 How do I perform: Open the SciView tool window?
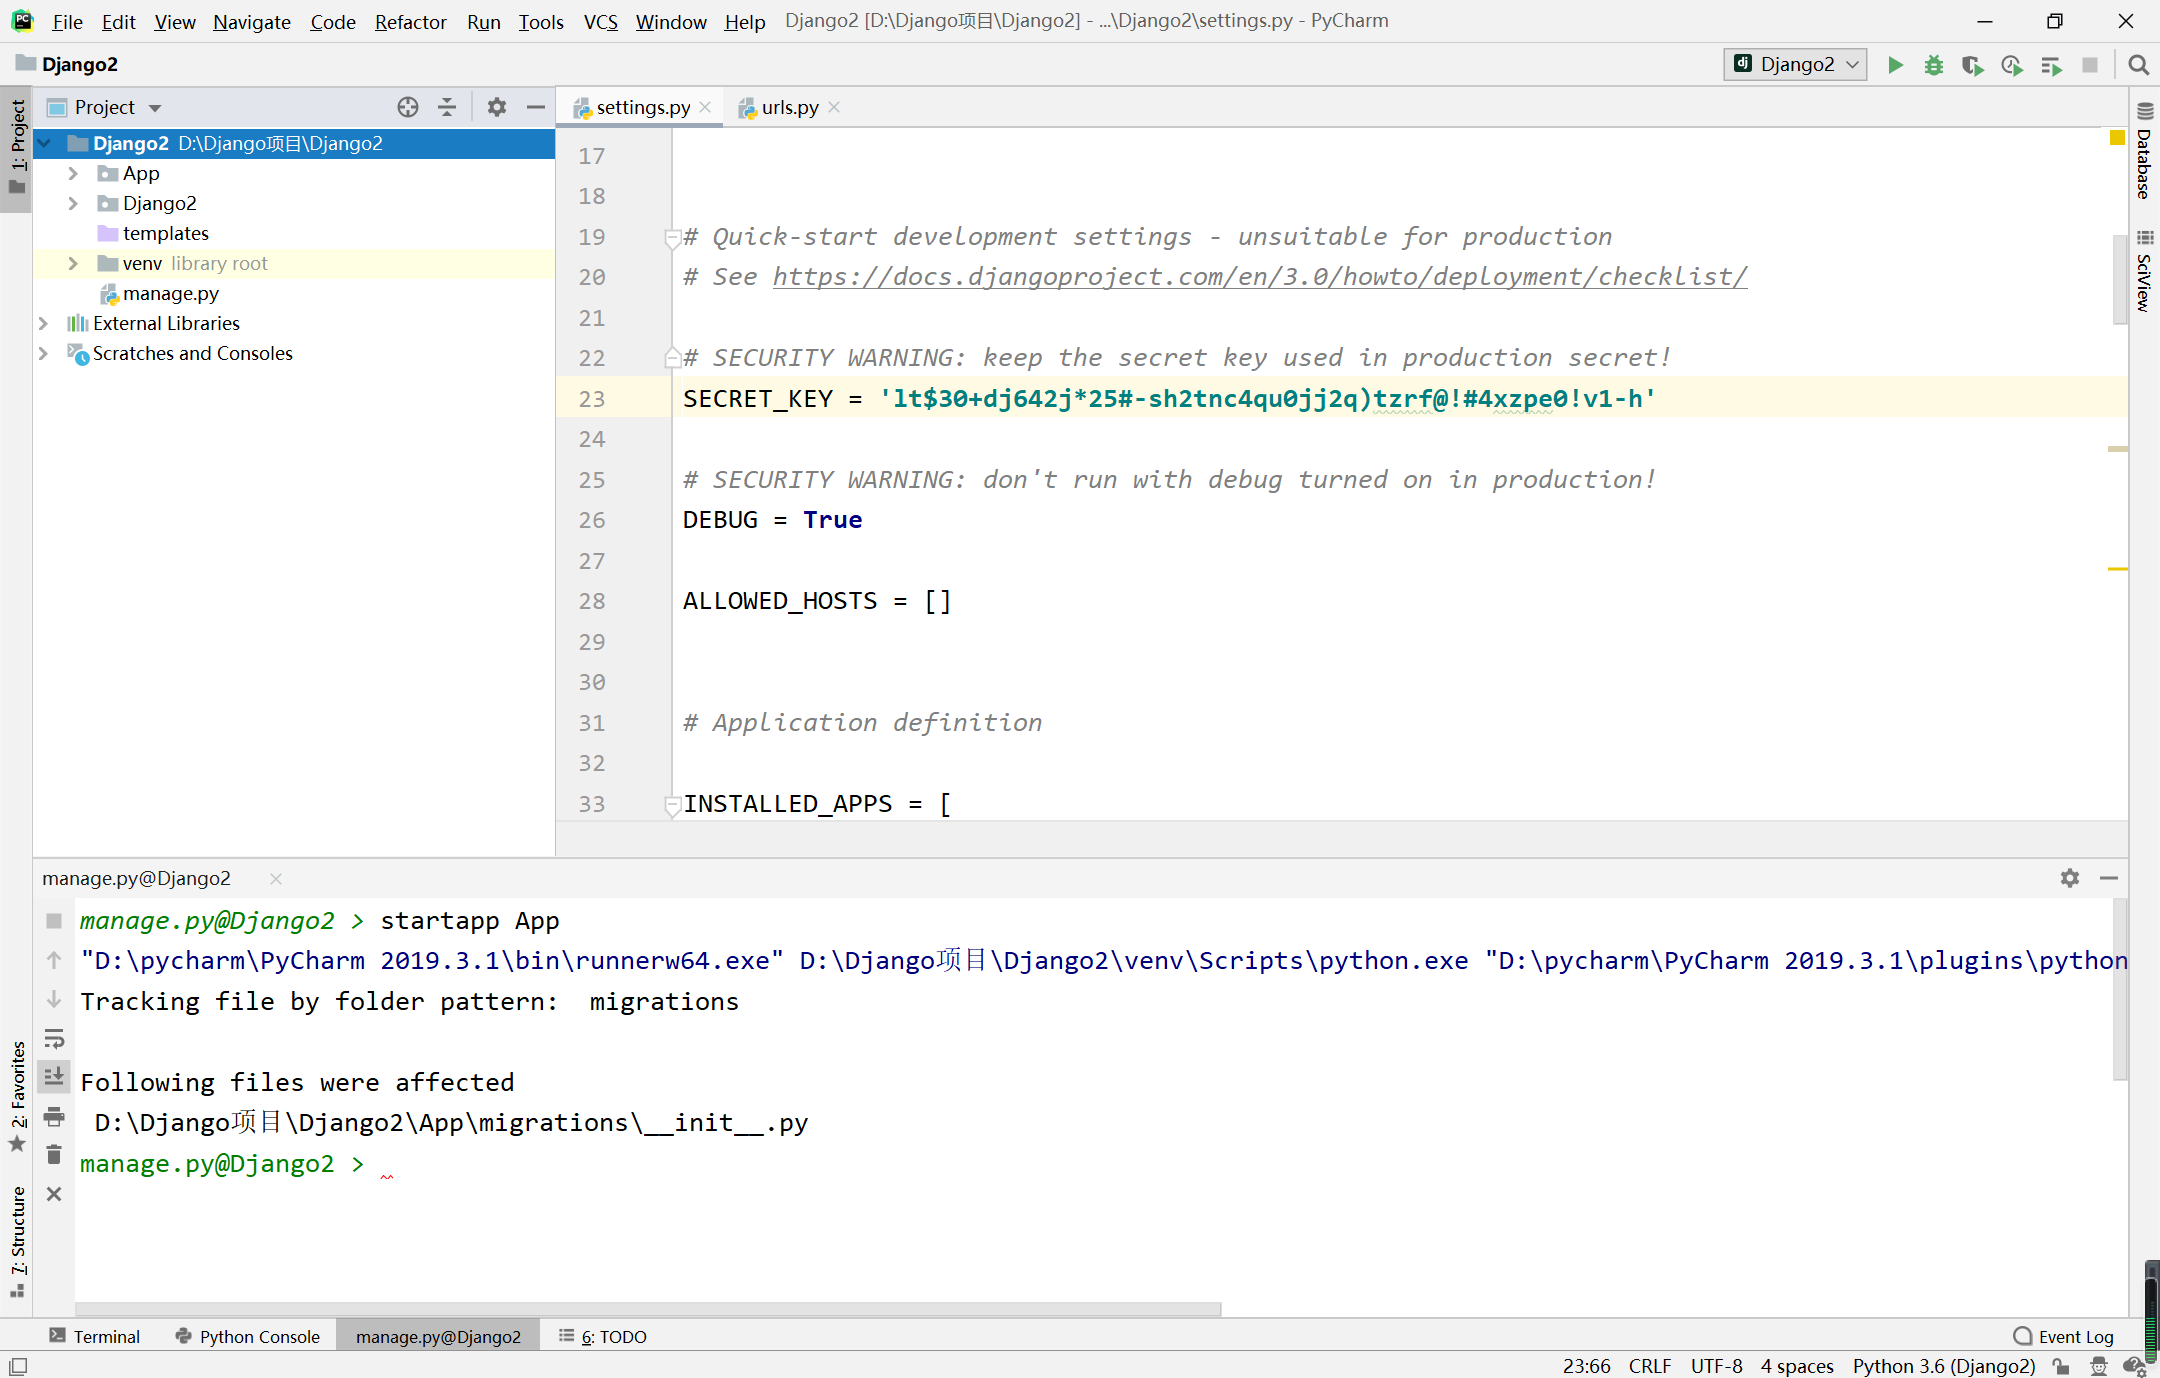[x=2145, y=272]
